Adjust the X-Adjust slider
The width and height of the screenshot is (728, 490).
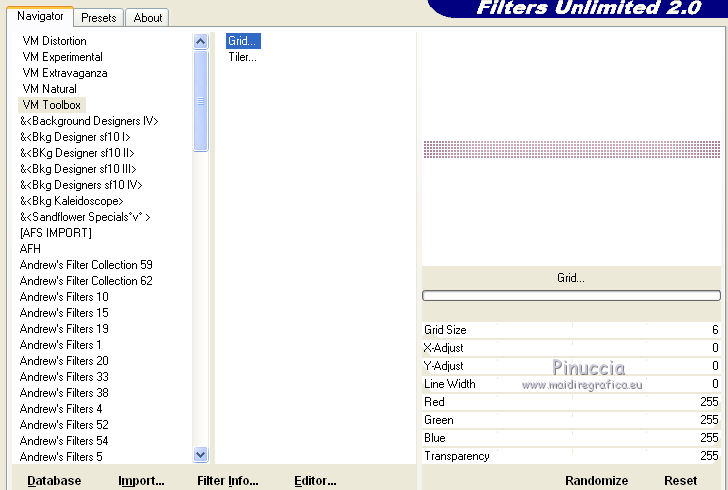tap(572, 348)
